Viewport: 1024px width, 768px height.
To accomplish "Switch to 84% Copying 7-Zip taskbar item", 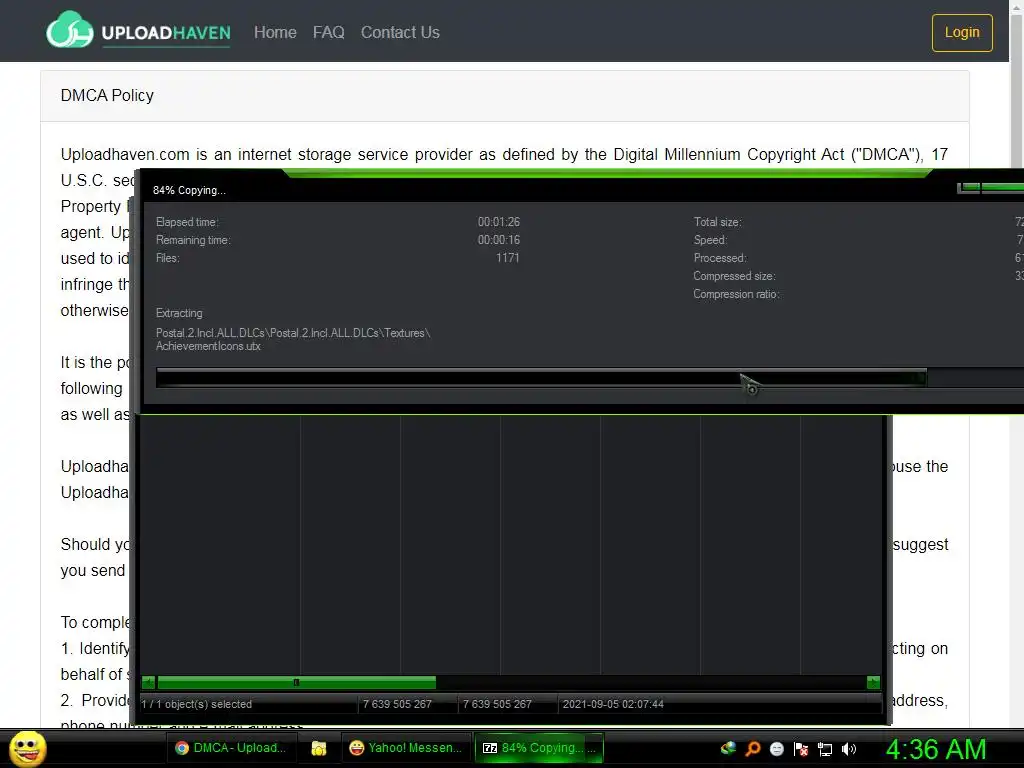I will (x=539, y=748).
